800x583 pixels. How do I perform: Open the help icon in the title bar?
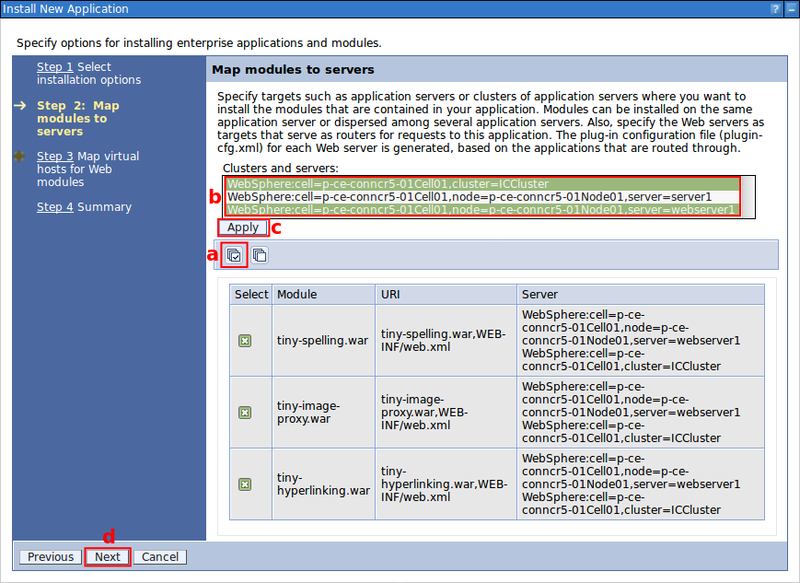pyautogui.click(x=777, y=8)
